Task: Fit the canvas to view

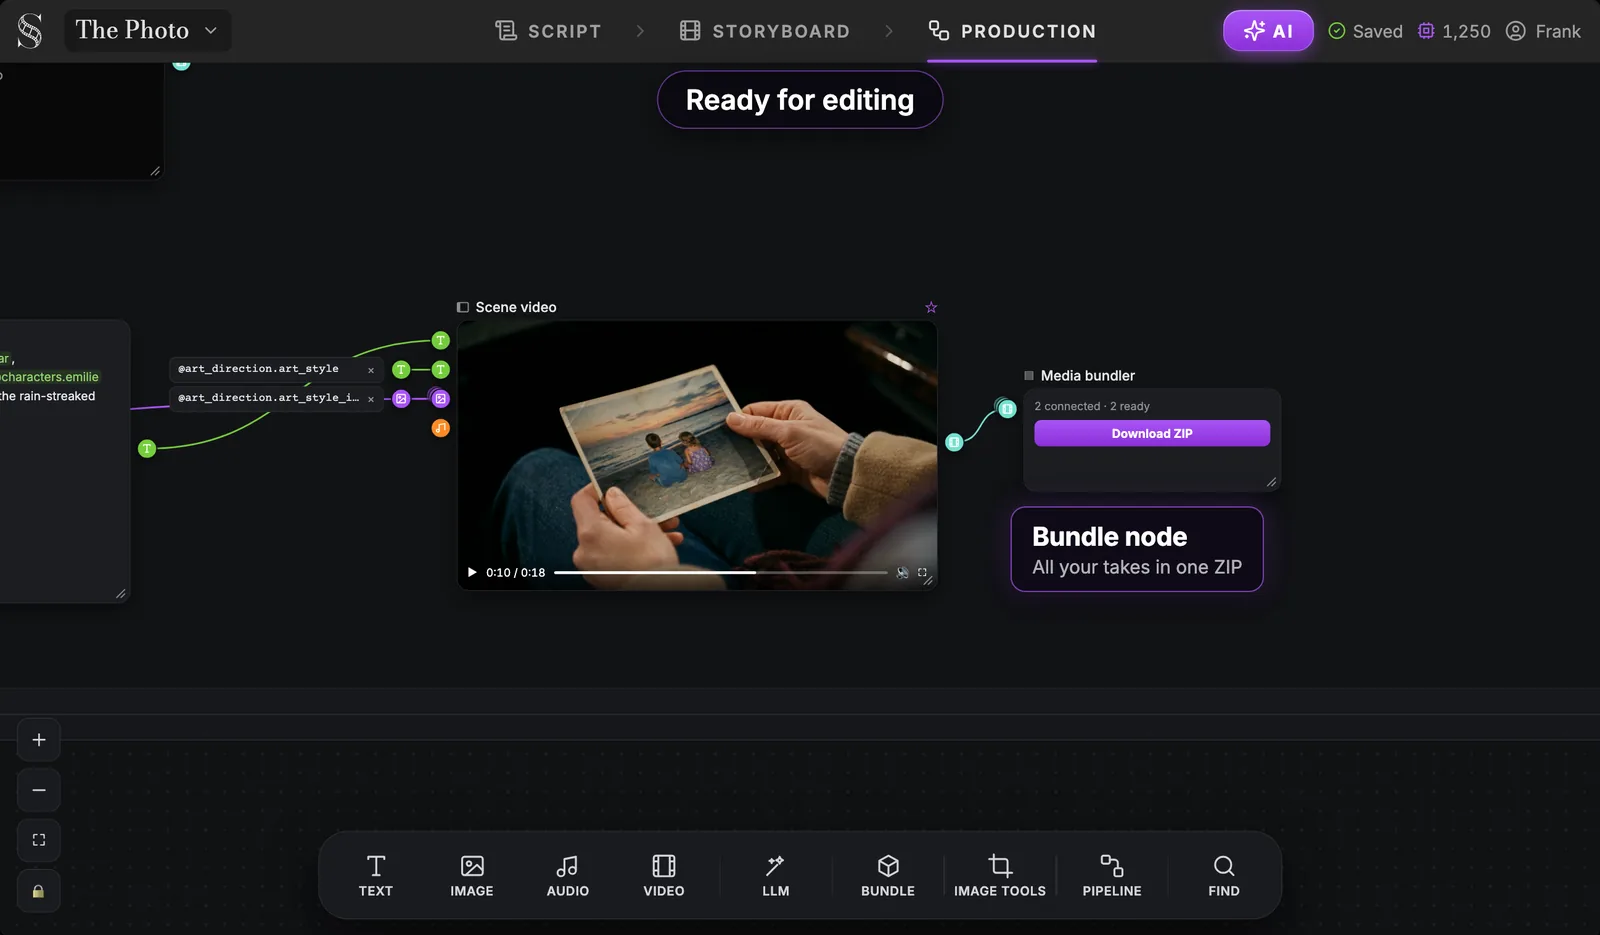Action: pos(39,840)
